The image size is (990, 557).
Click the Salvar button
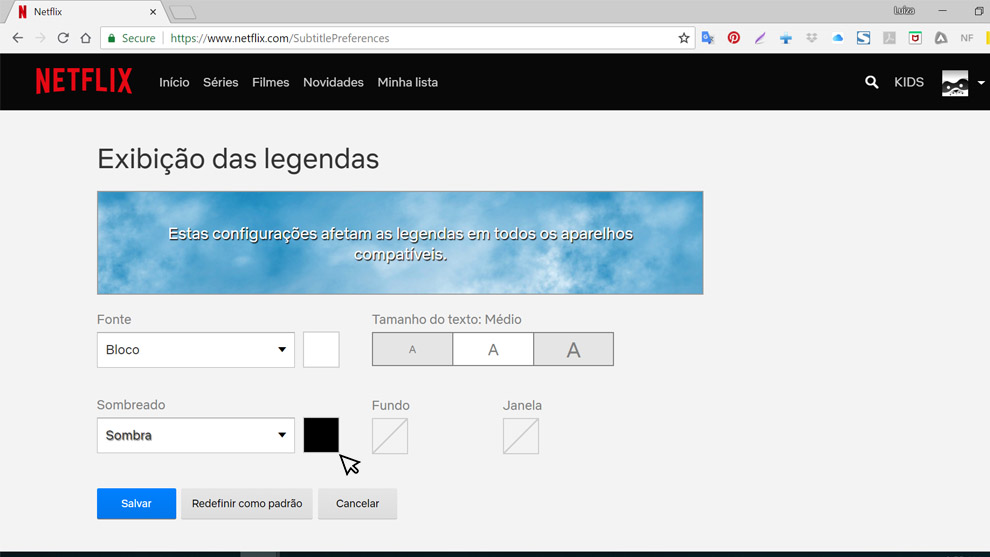click(136, 503)
